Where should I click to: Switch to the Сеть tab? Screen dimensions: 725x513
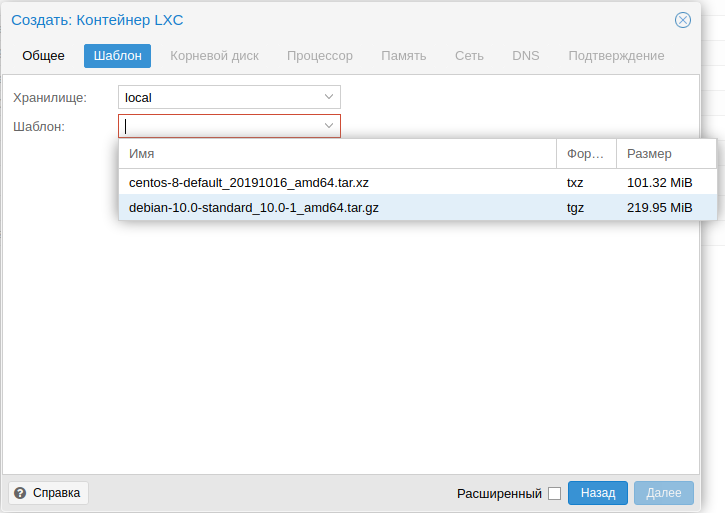click(469, 56)
